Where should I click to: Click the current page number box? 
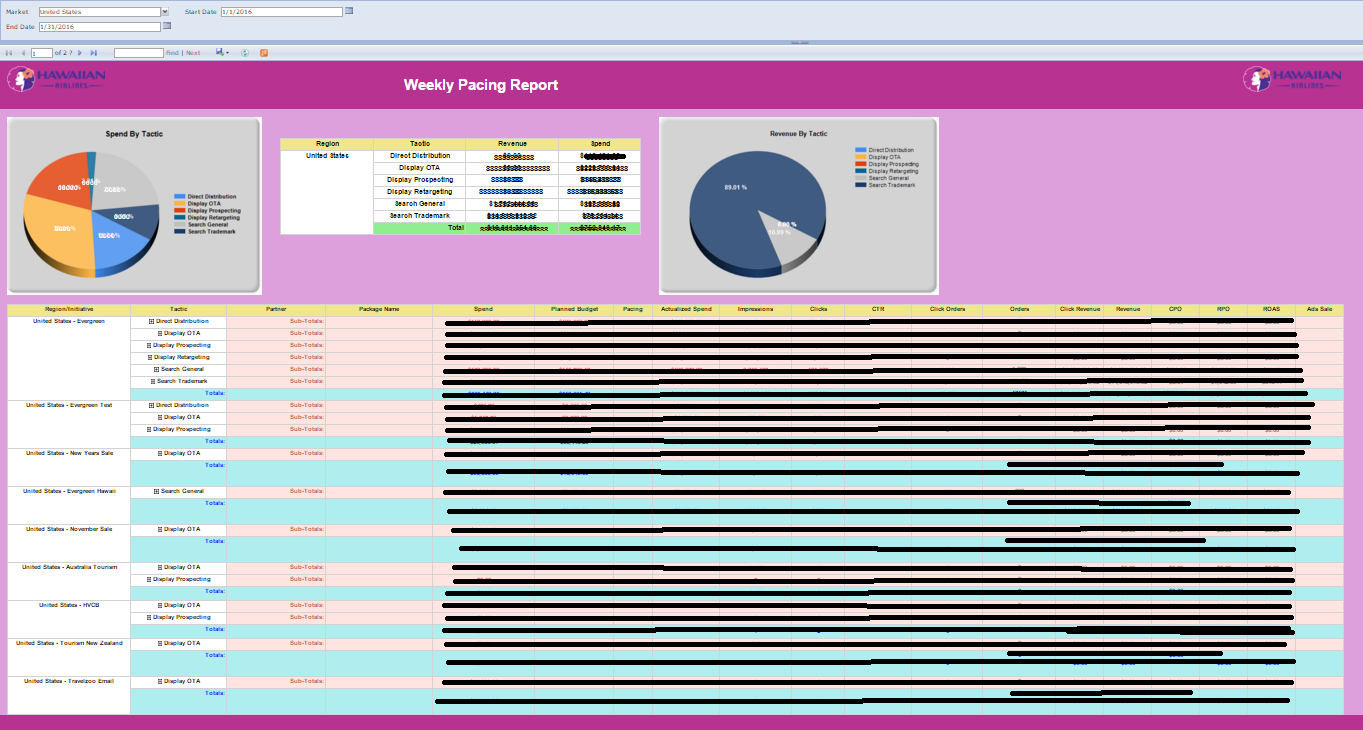click(x=41, y=53)
